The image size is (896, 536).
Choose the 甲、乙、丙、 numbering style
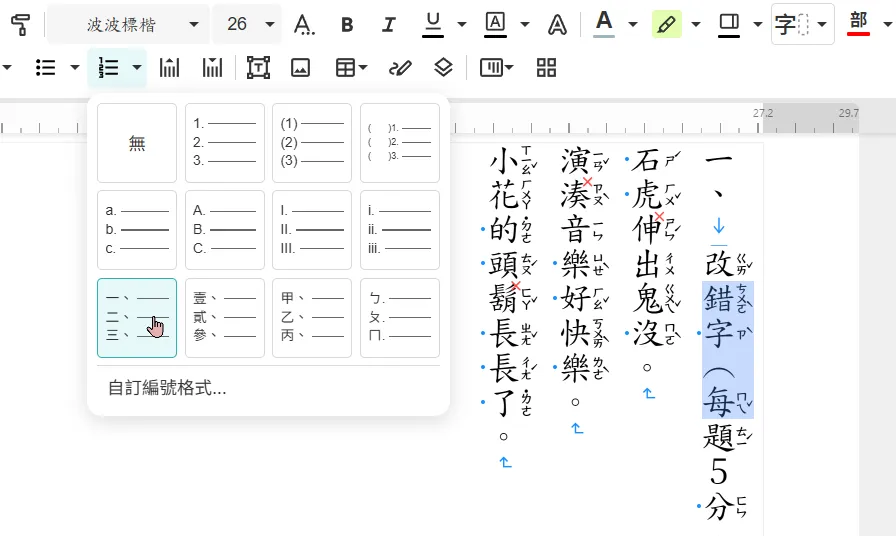(x=312, y=318)
